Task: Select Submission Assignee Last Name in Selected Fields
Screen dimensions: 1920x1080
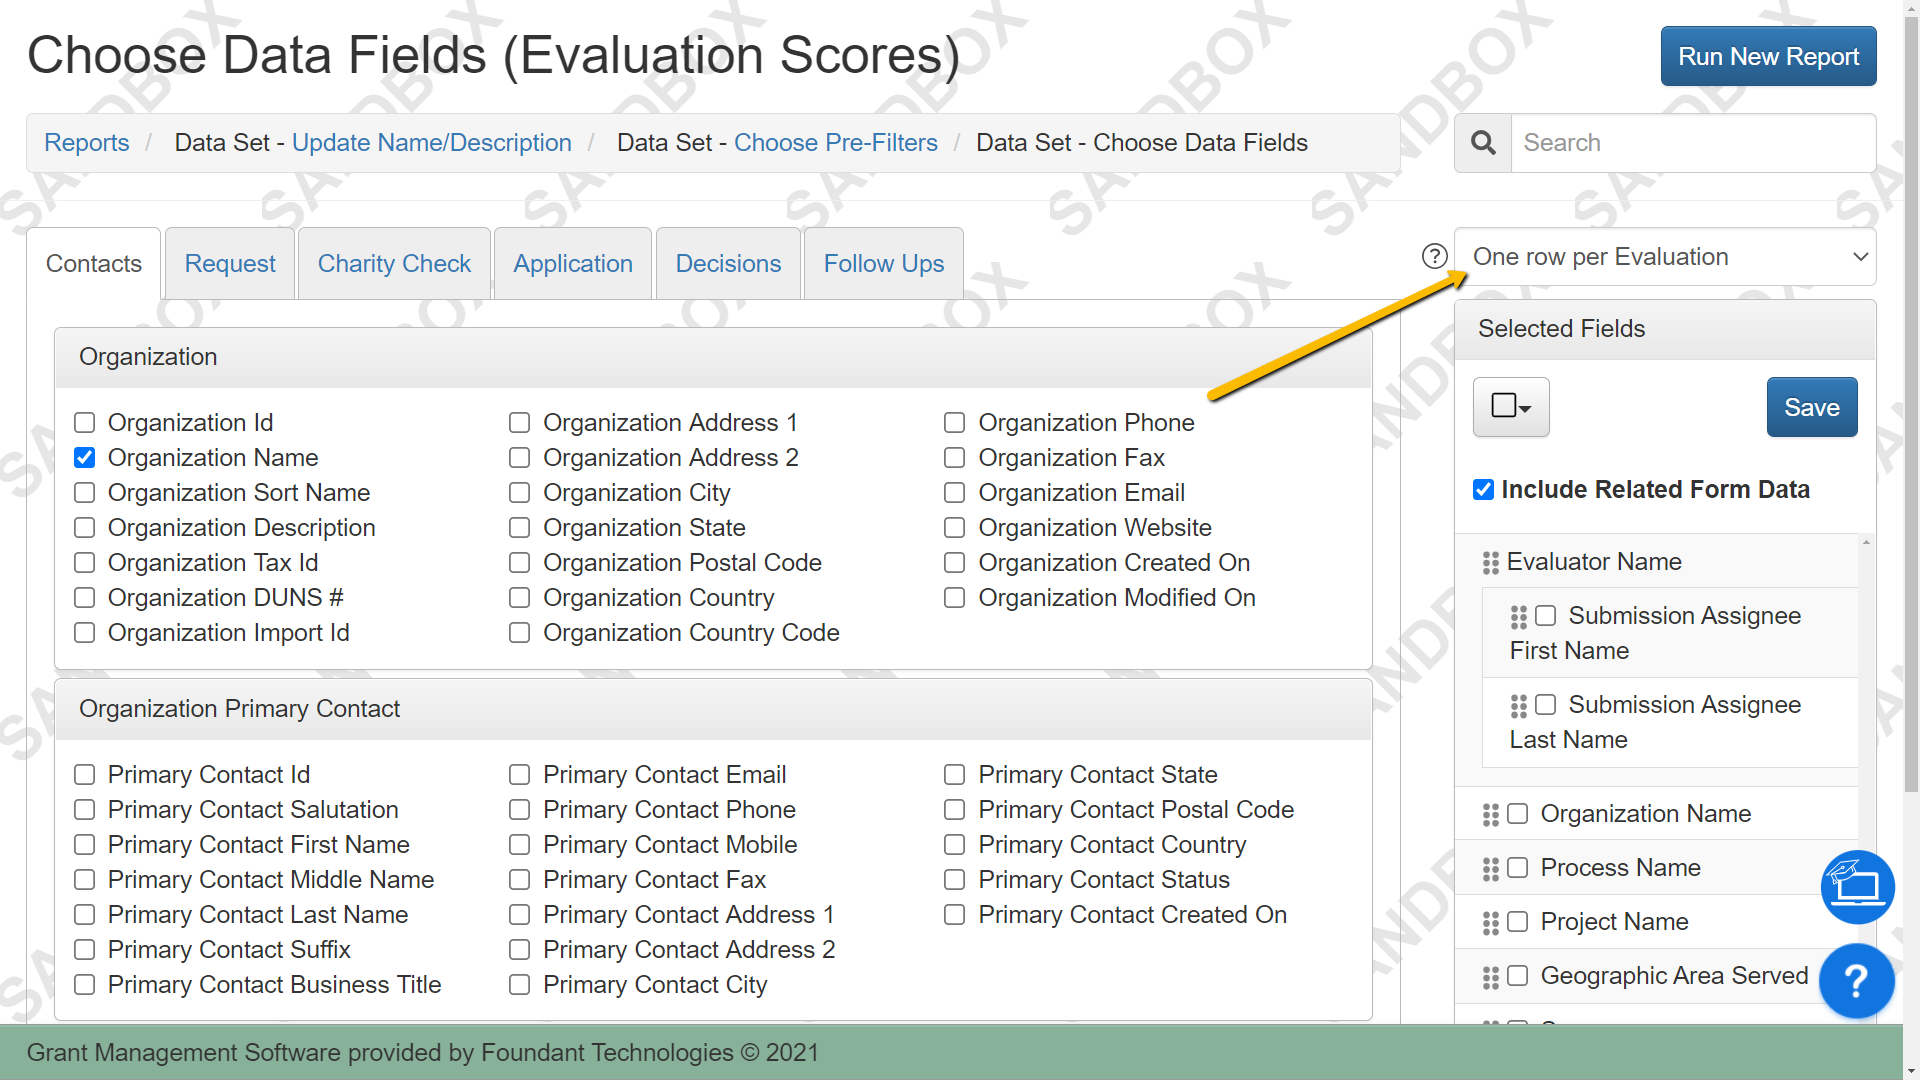Action: [x=1546, y=705]
